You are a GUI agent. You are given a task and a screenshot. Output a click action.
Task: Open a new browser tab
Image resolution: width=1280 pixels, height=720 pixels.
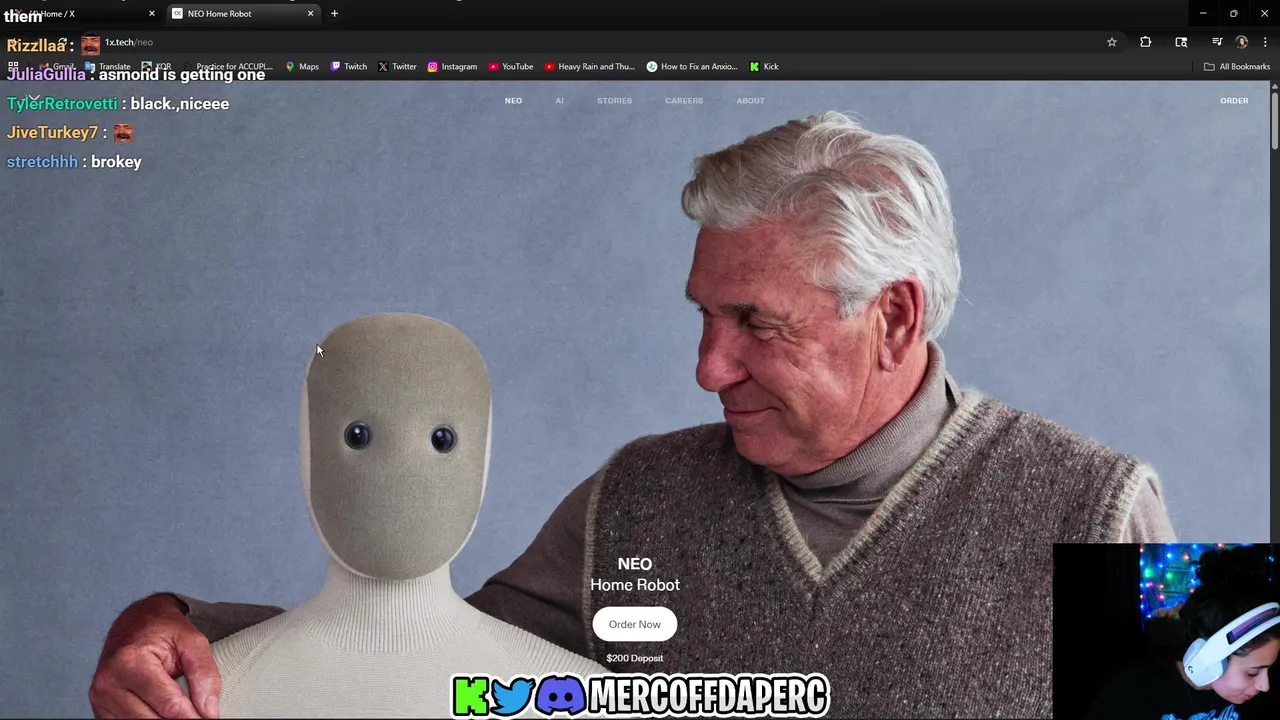click(x=334, y=14)
